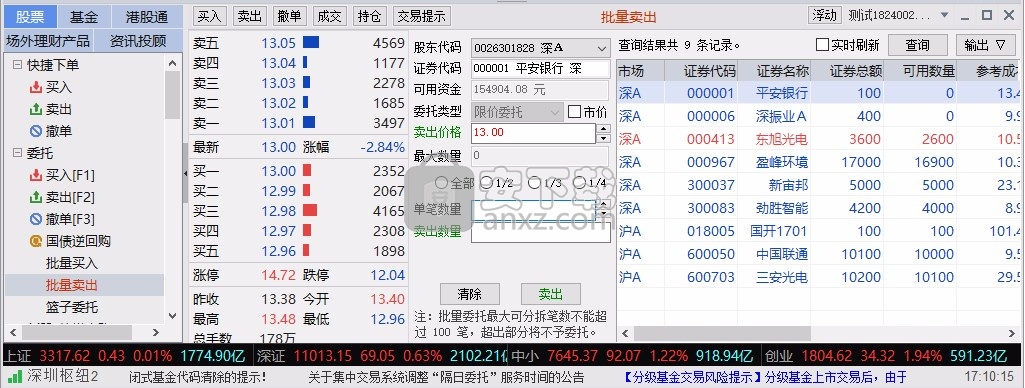Open the 委托类型 dropdown

coord(556,112)
